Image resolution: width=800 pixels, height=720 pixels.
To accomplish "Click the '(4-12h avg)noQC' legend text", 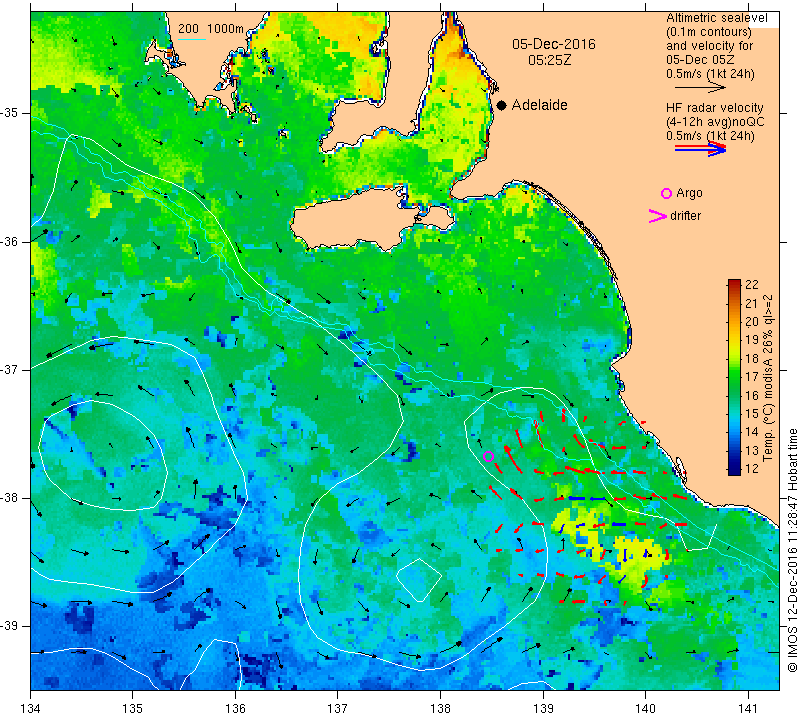I will click(x=715, y=122).
